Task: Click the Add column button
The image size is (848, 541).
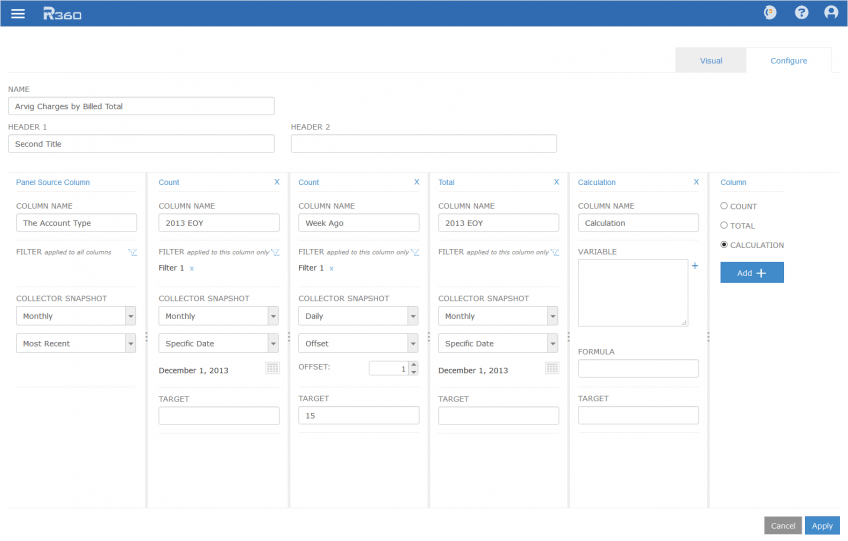Action: pos(752,273)
